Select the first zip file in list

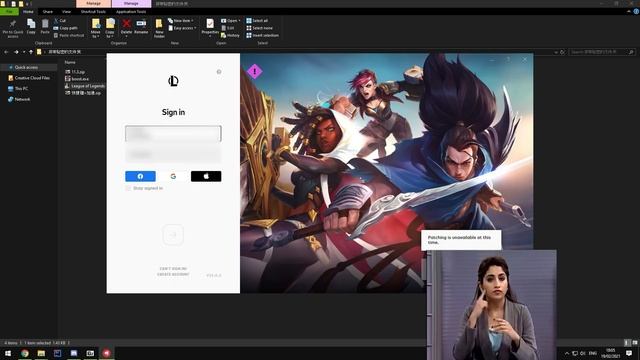75,72
